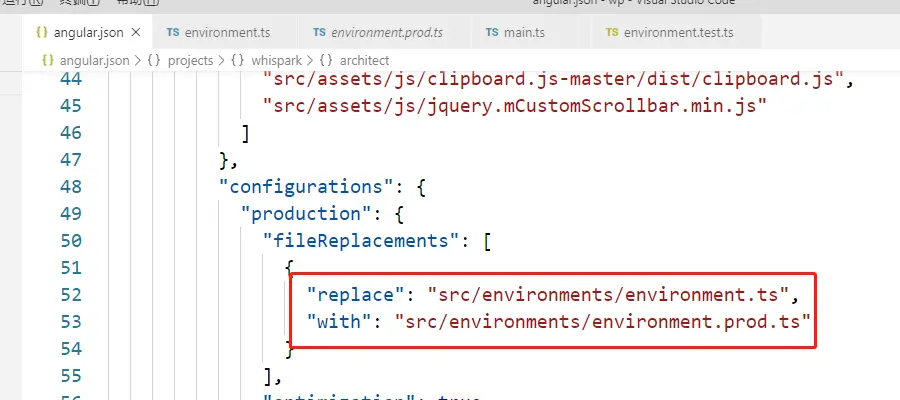Click the clipboard.js path string

[x=553, y=79]
